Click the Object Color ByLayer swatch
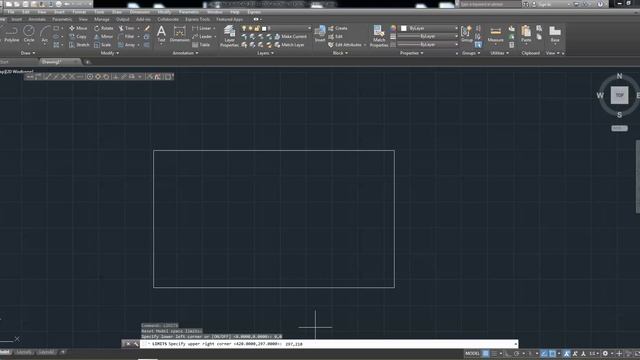 [404, 28]
